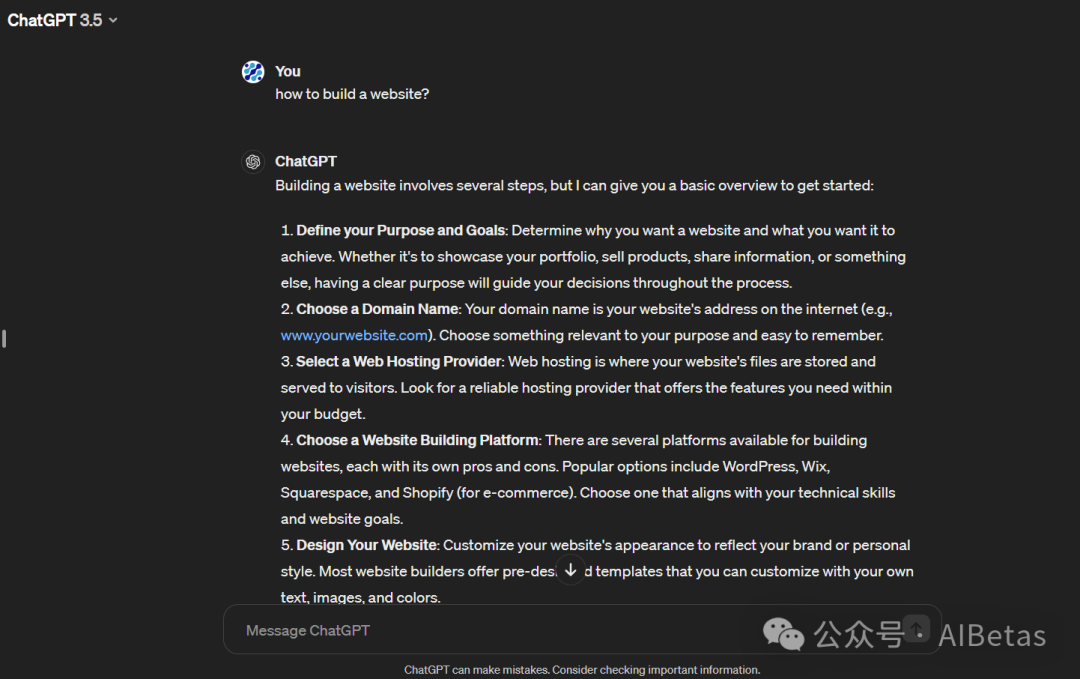This screenshot has height=679, width=1080.
Task: Click the chevron next to ChatGPT 3.5
Action: (x=113, y=21)
